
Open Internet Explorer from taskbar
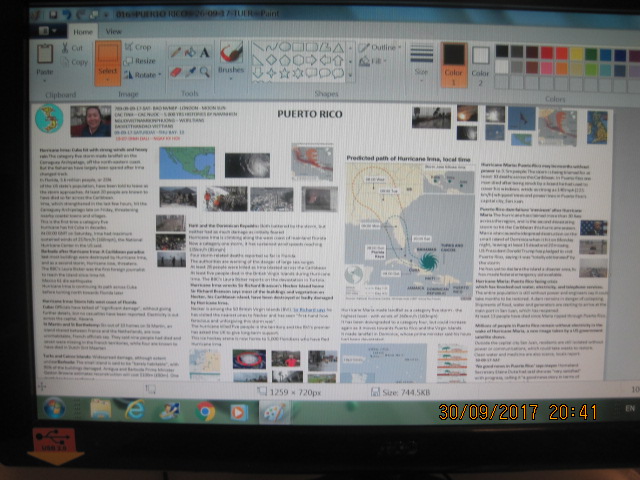[x=135, y=410]
